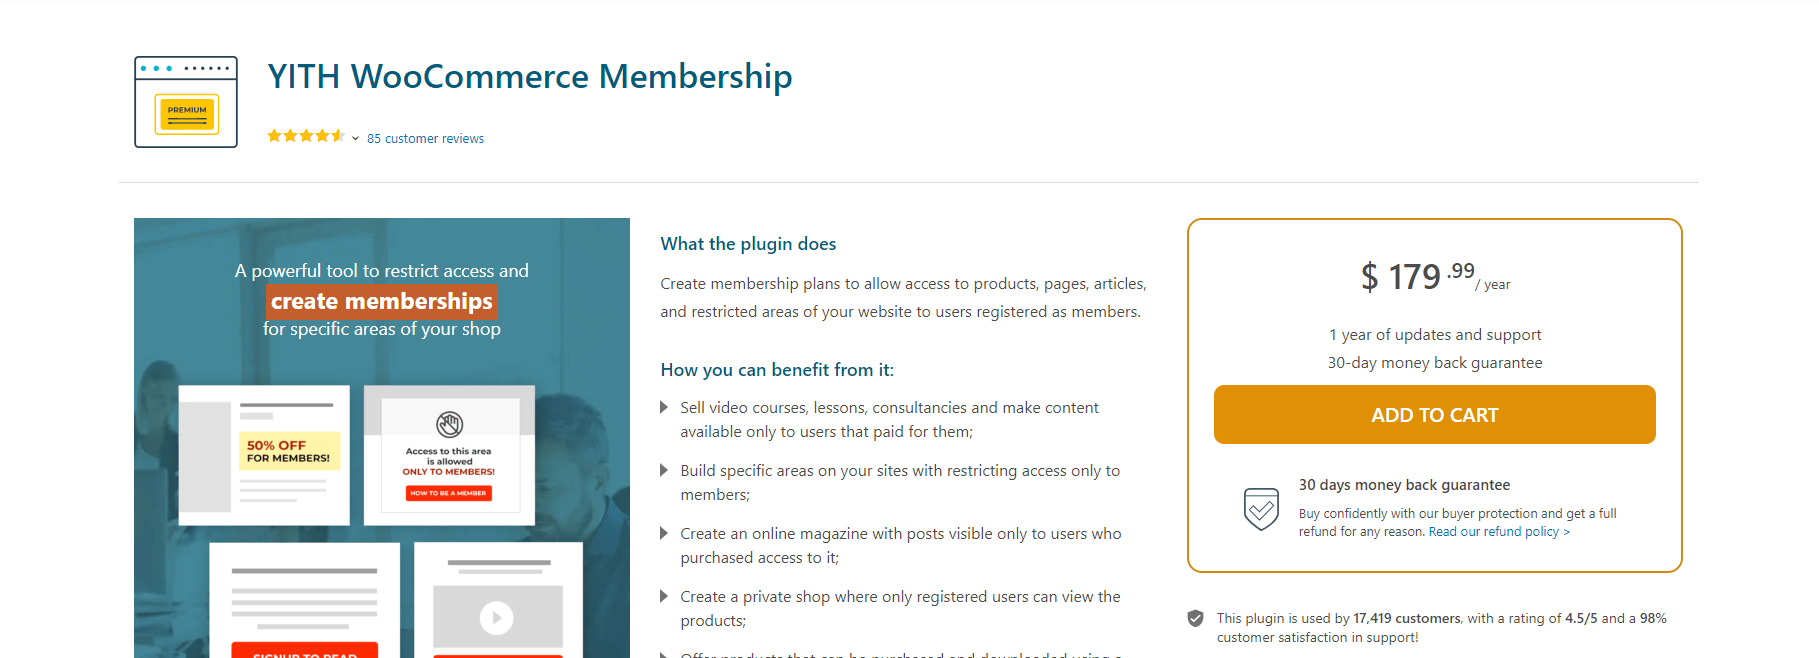Click the 'SIGNUP TO READ' button in banner

tap(305, 653)
